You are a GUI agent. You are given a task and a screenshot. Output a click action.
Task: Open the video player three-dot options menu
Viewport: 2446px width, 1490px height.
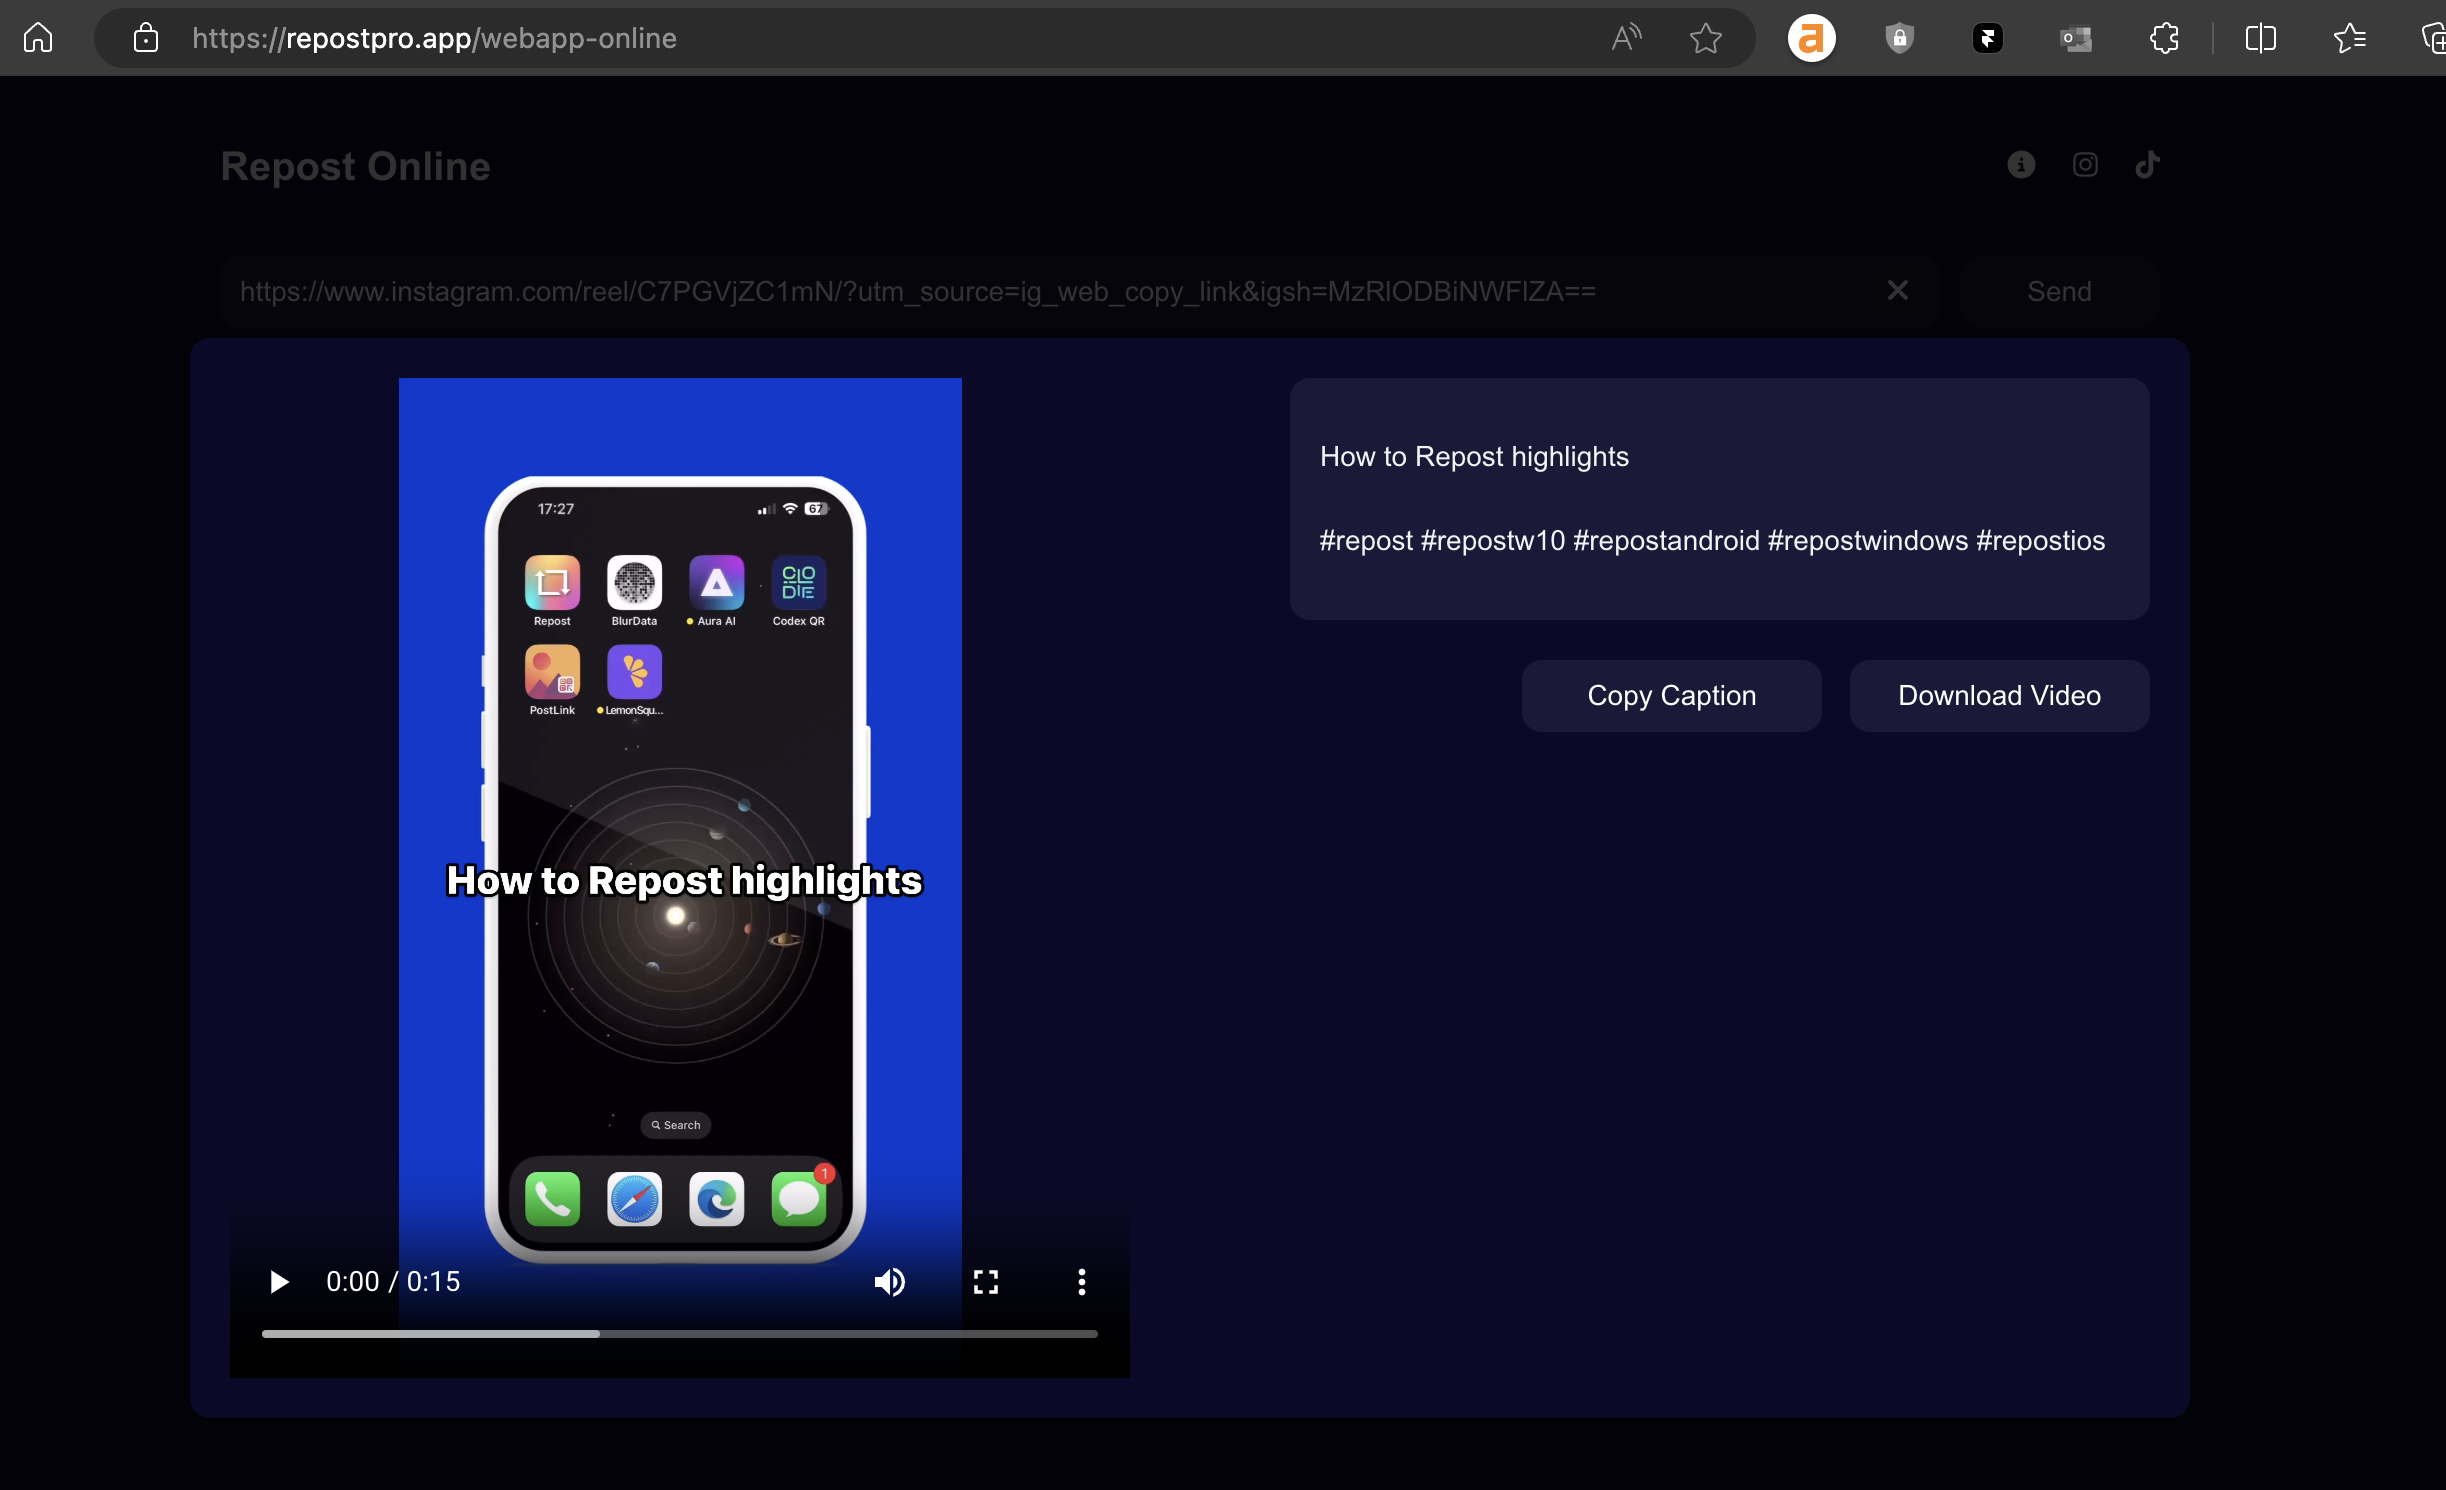click(x=1081, y=1282)
